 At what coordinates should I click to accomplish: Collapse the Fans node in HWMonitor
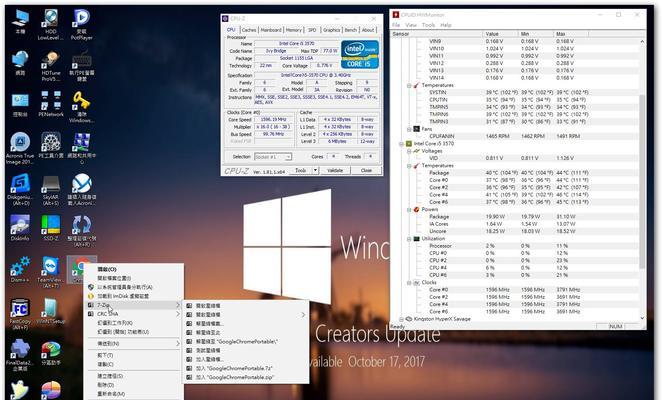pos(409,129)
